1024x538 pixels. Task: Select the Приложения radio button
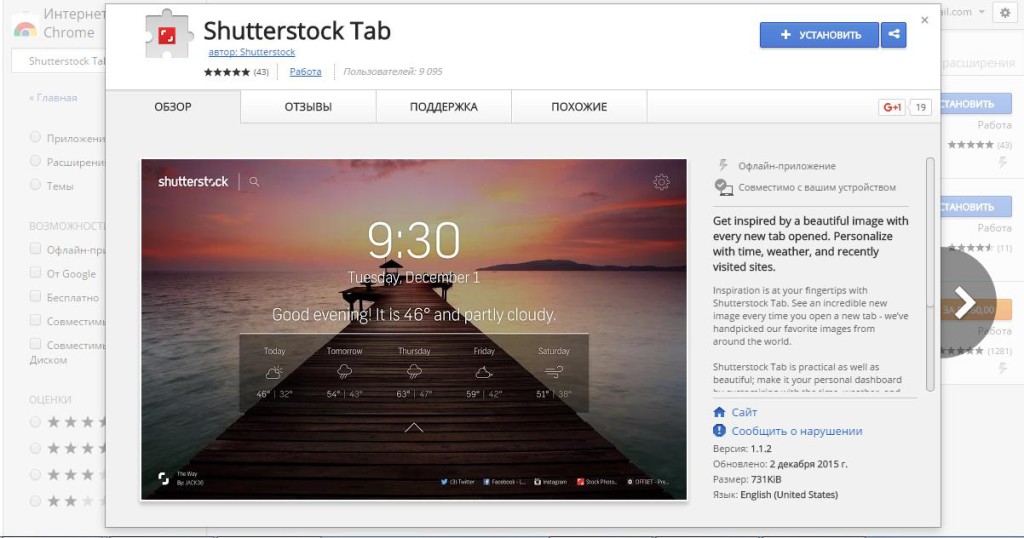tap(35, 137)
